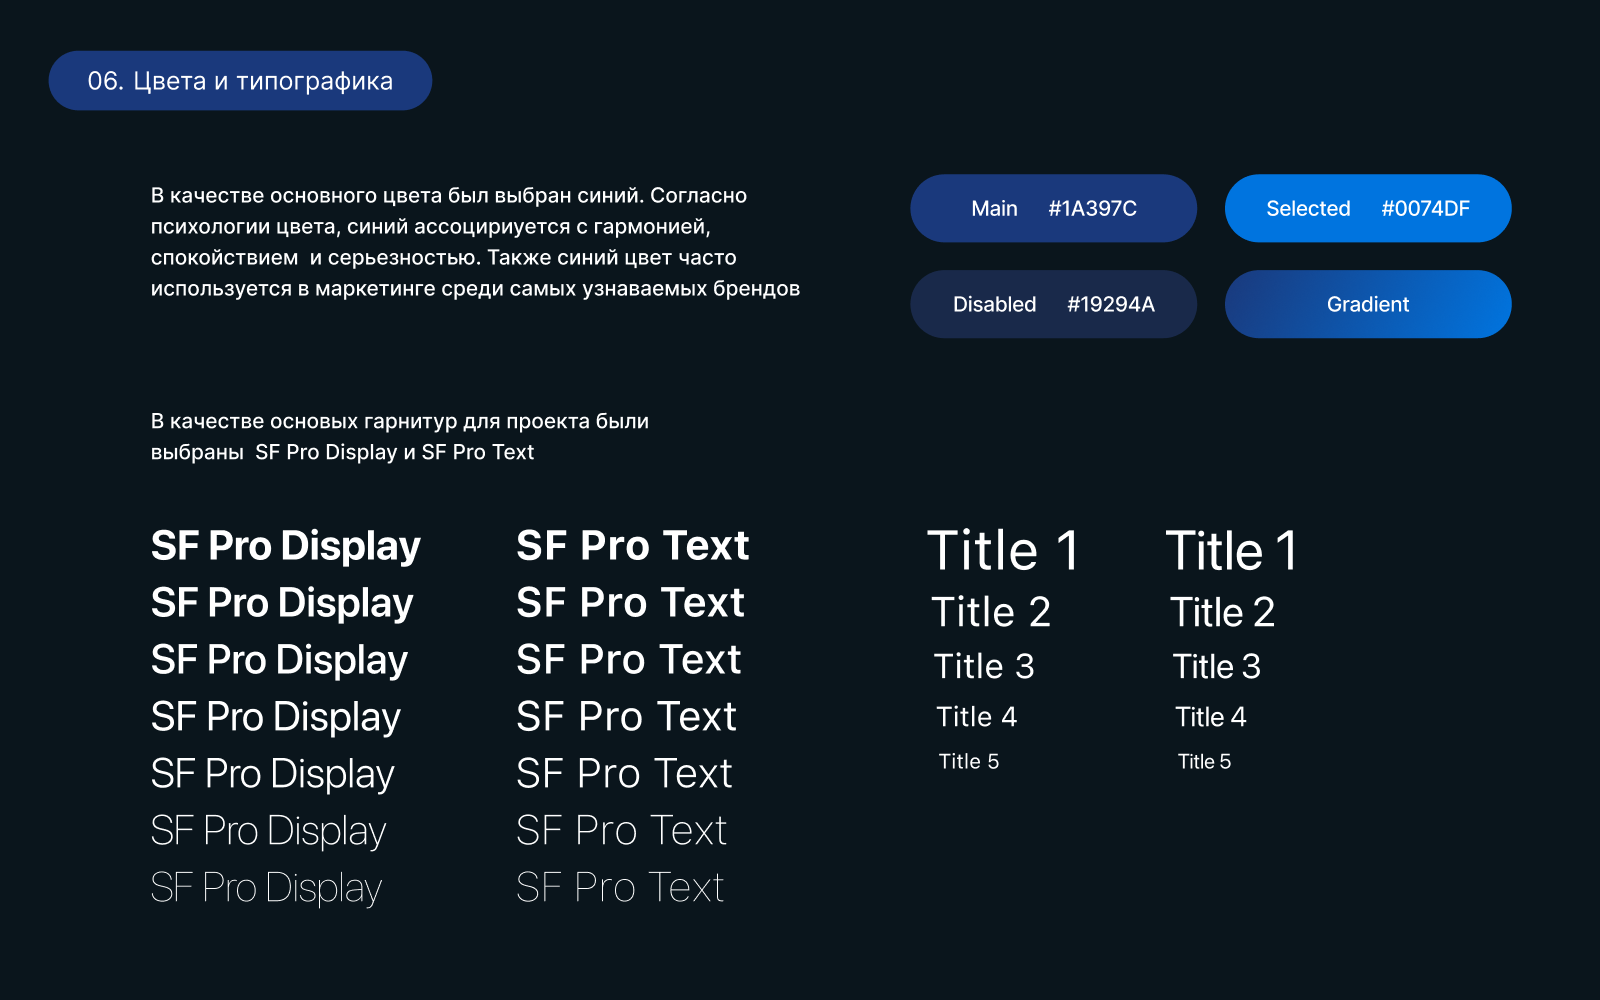Click the Gradient color swatch
Viewport: 1600px width, 1000px height.
tap(1367, 304)
